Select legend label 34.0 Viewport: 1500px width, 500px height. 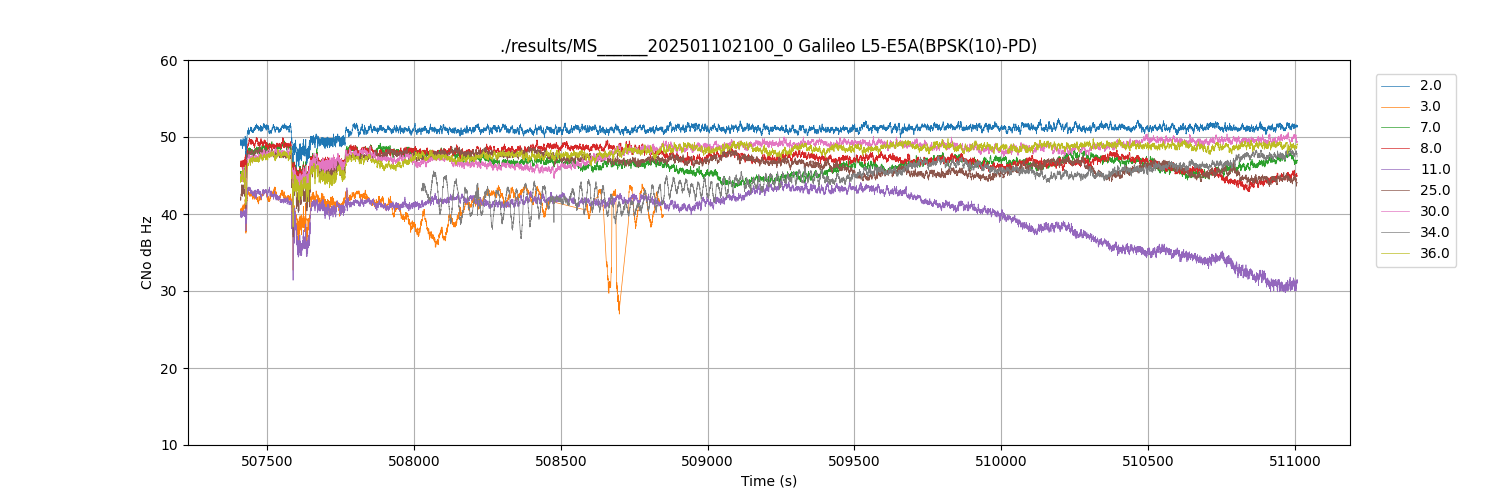pyautogui.click(x=1434, y=233)
